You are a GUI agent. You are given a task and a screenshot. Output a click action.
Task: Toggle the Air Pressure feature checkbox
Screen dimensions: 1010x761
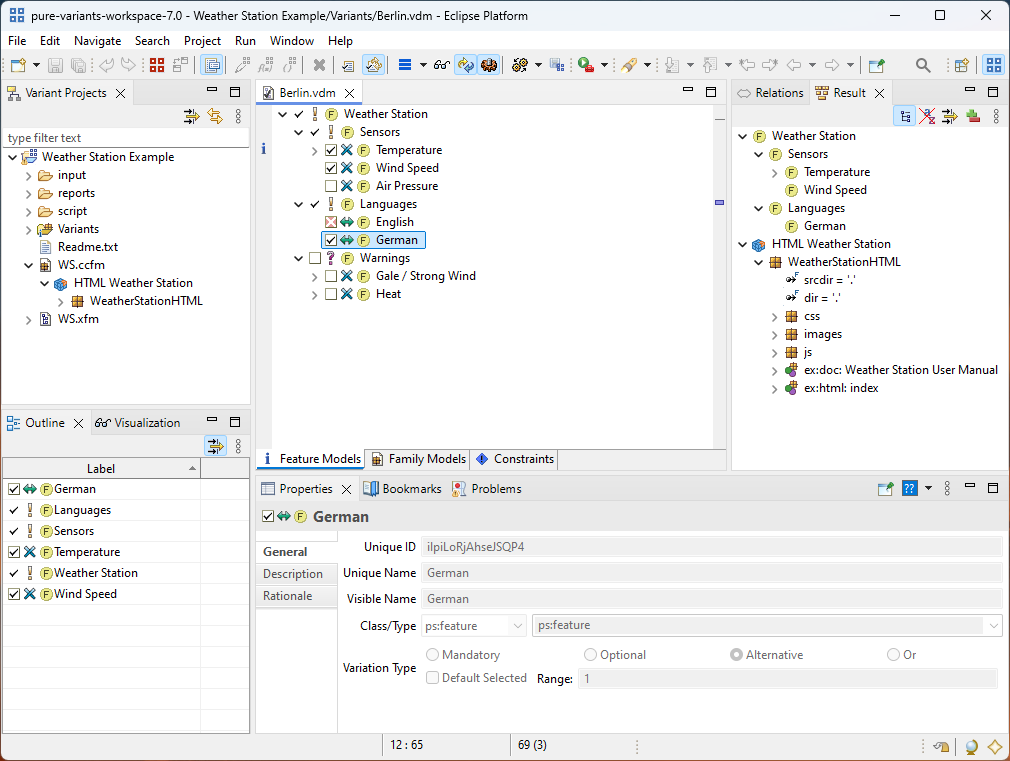click(x=331, y=186)
